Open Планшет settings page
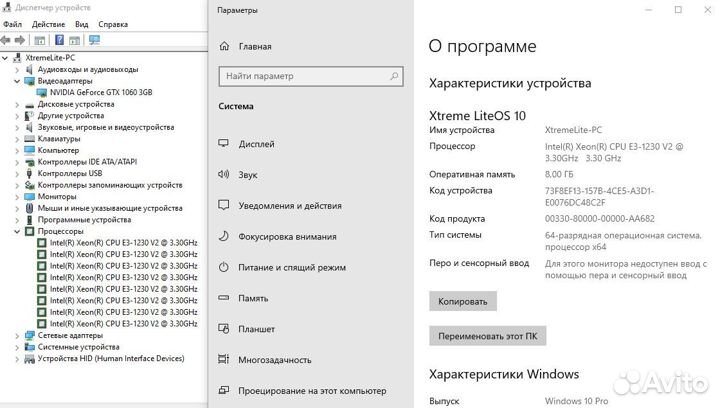The height and width of the screenshot is (408, 720). coord(256,329)
